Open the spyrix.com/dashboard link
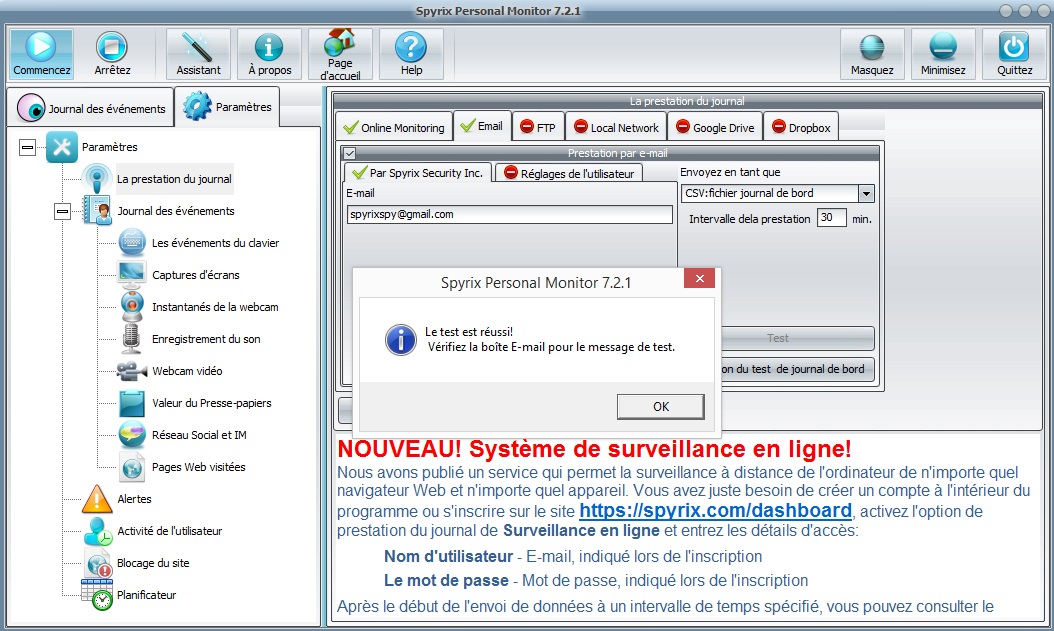This screenshot has height=631, width=1054. 715,511
